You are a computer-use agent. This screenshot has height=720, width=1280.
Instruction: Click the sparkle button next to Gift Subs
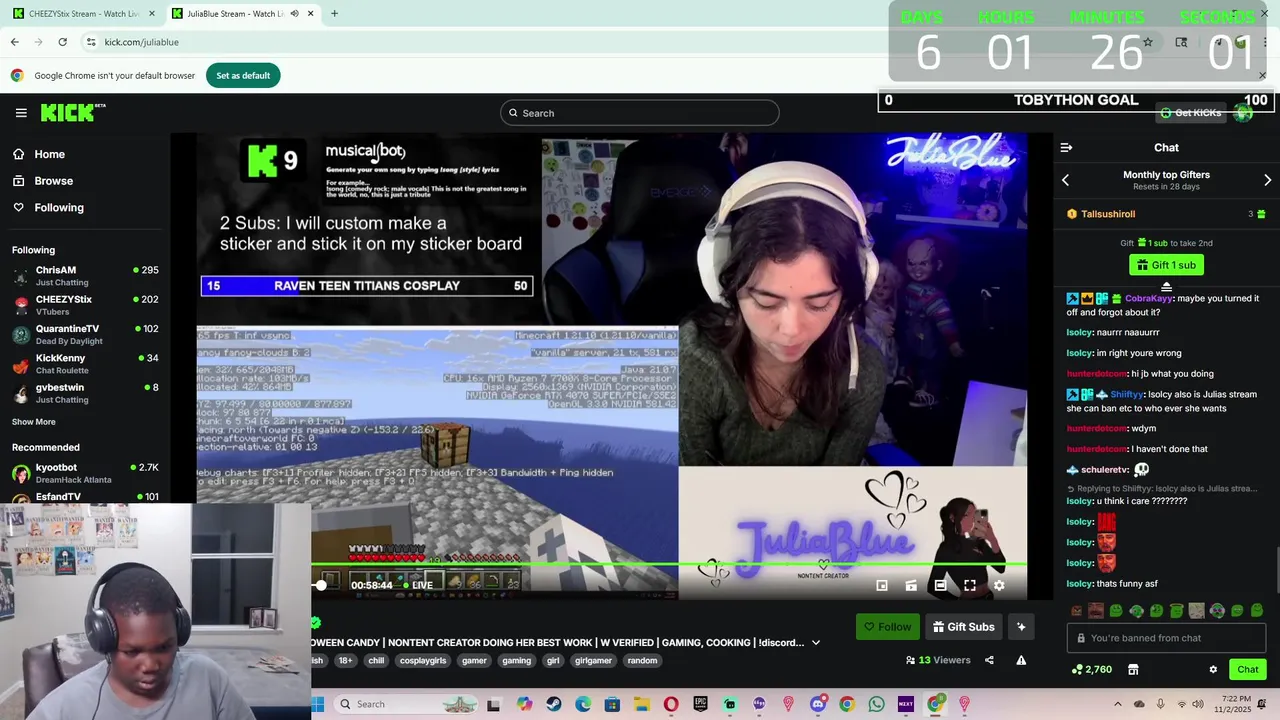coord(1021,627)
